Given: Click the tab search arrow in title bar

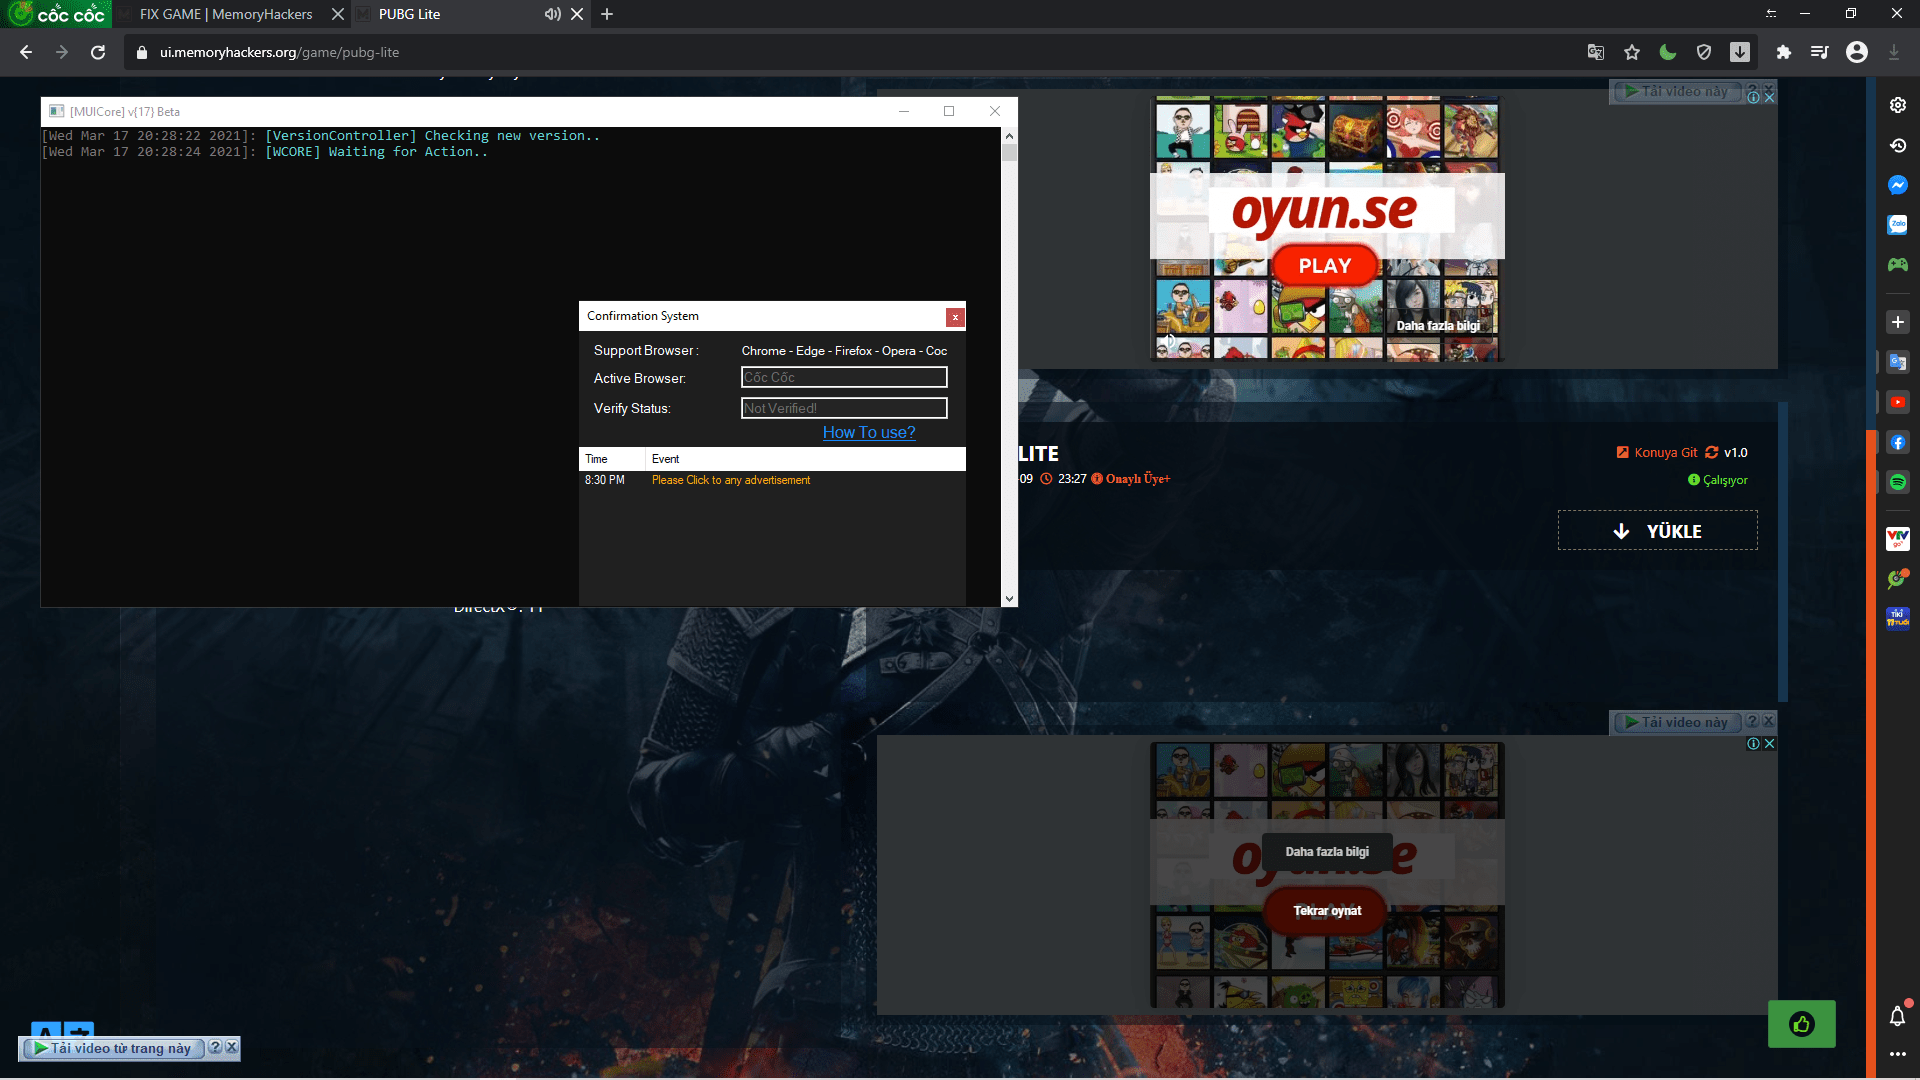Looking at the screenshot, I should coord(1771,14).
